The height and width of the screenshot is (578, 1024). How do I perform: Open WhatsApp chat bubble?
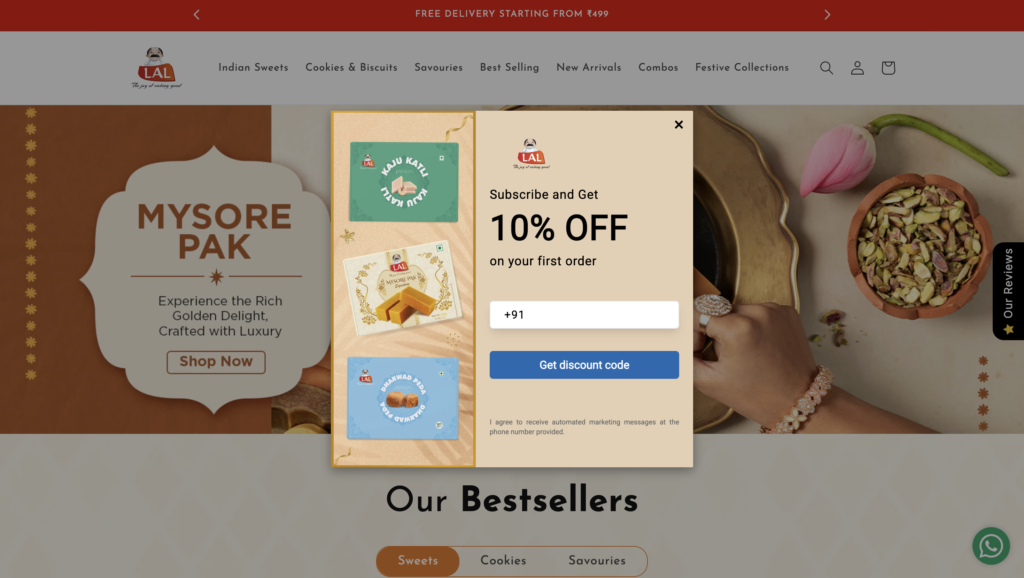pyautogui.click(x=991, y=546)
